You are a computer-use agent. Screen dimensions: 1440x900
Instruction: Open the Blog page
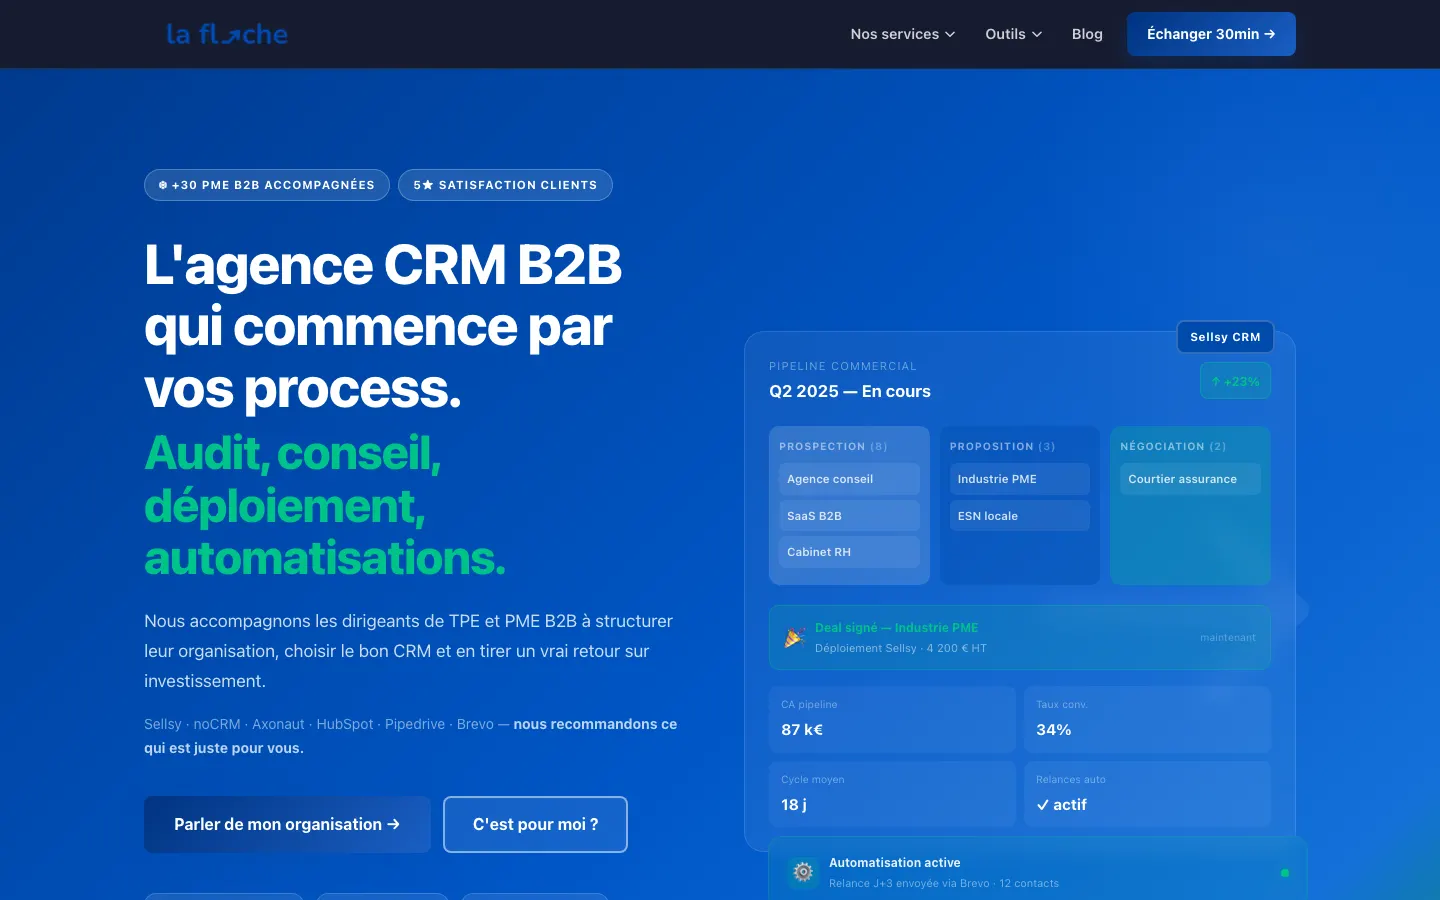click(1087, 34)
